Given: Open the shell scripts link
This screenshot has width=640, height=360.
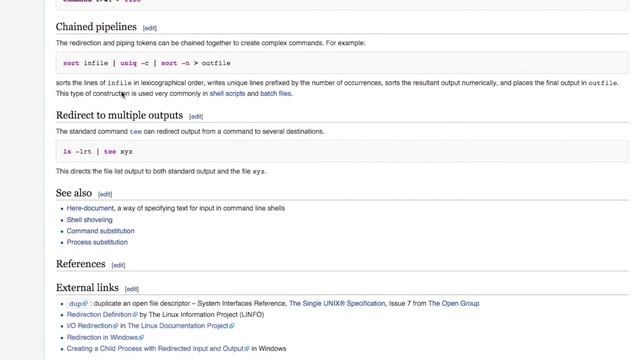Looking at the screenshot, I should click(x=227, y=93).
